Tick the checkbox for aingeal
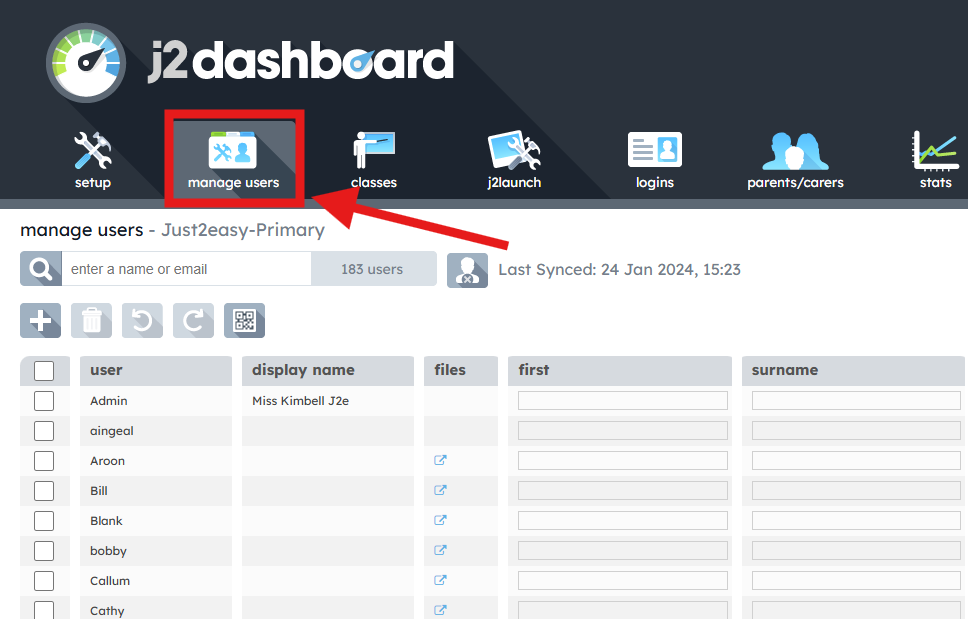Viewport: 968px width, 619px height. click(44, 431)
